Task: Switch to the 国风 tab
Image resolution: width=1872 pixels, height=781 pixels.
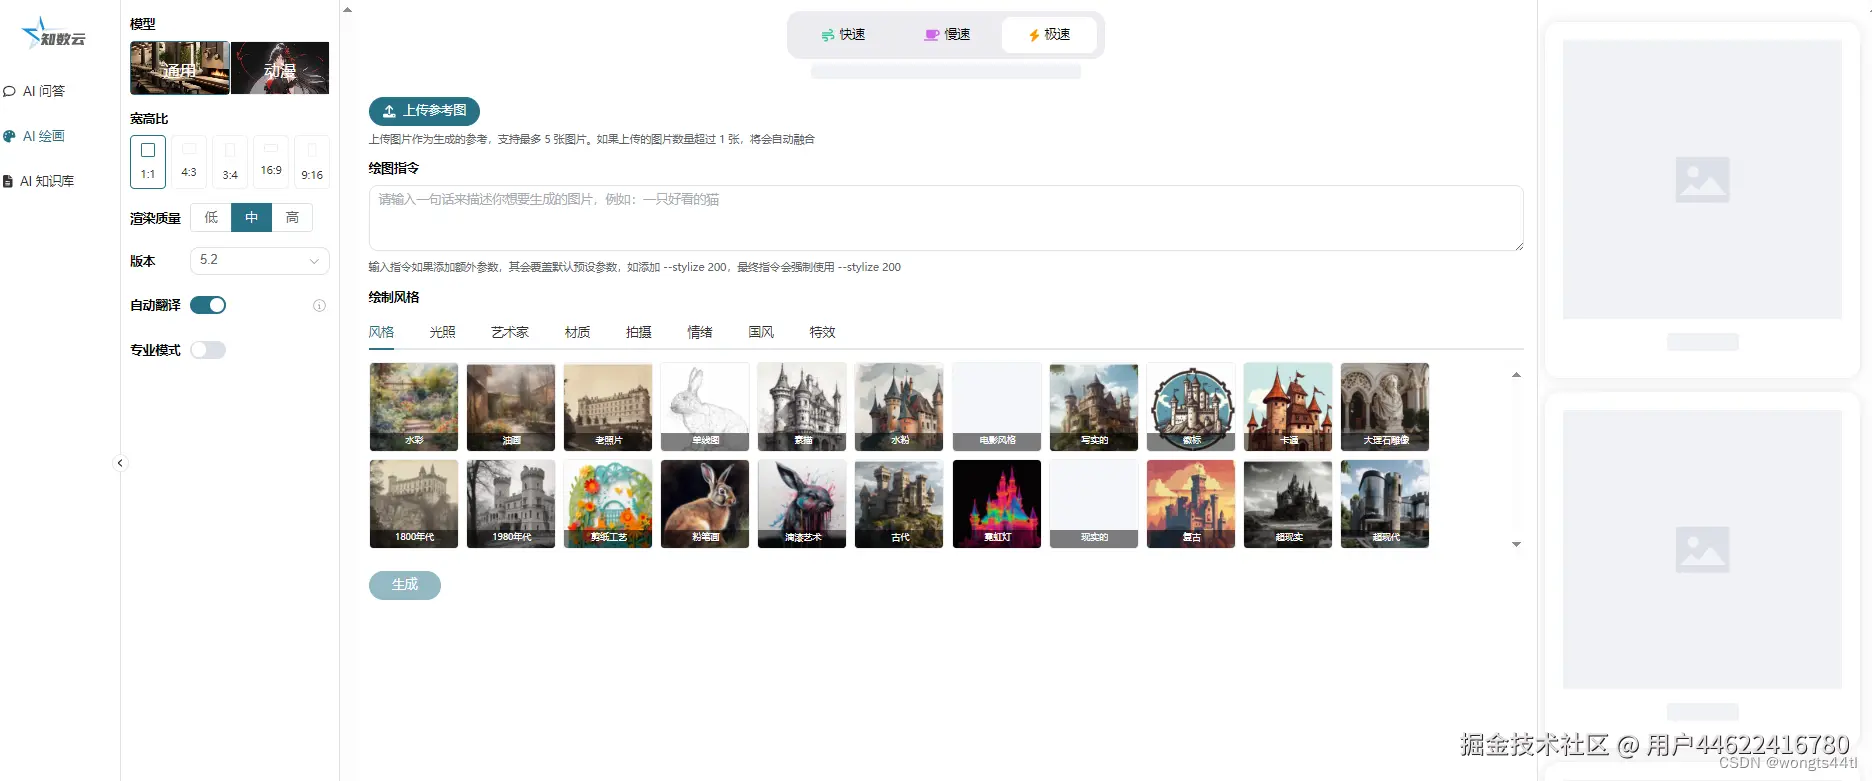Action: point(761,332)
